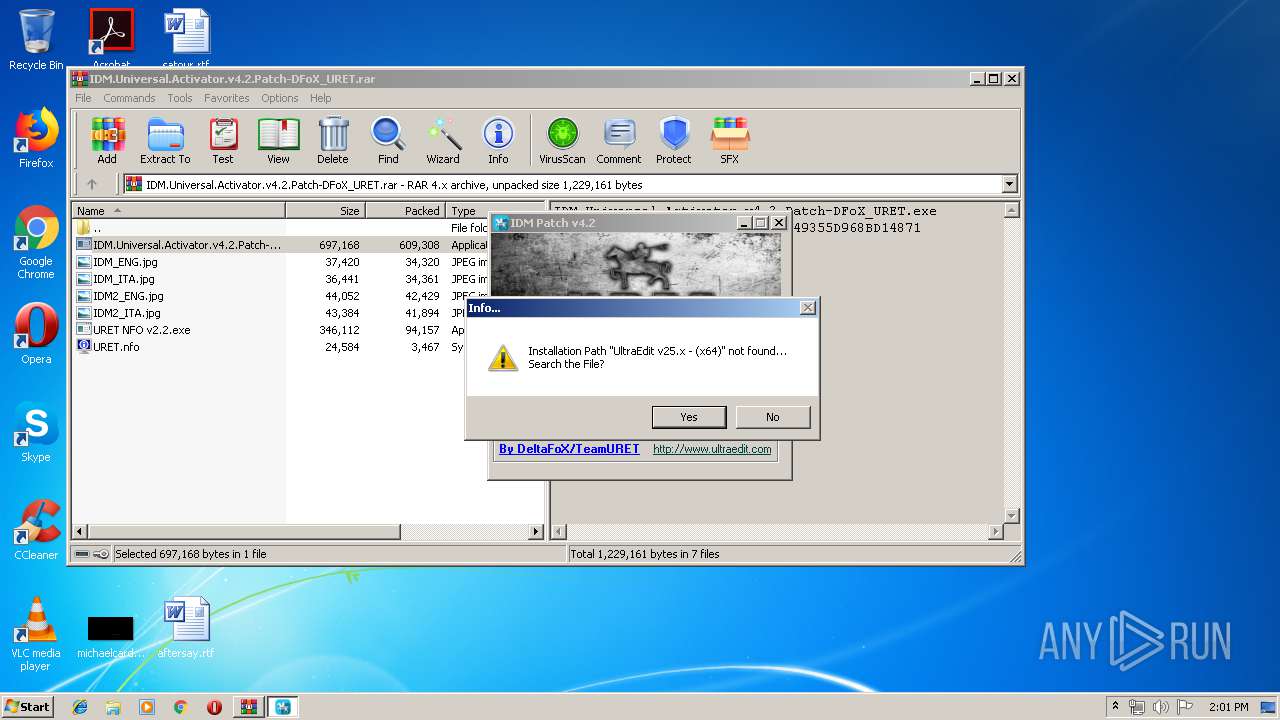Sort file list by Name column
The height and width of the screenshot is (720, 1280).
[179, 211]
